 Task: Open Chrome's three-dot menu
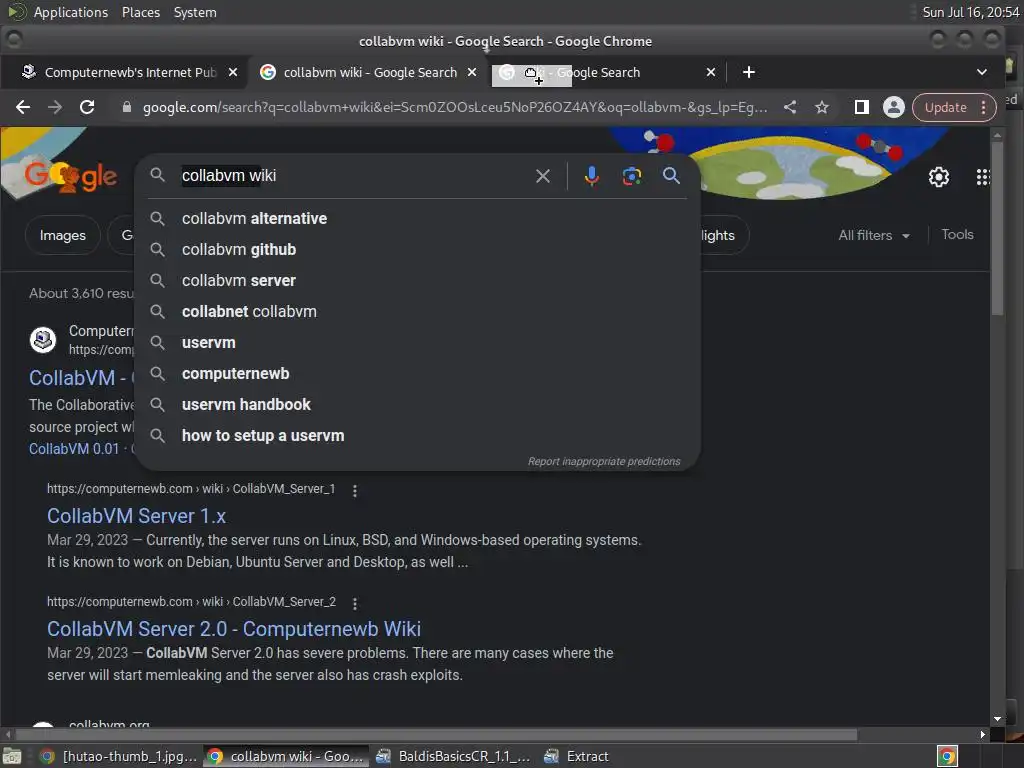click(984, 107)
